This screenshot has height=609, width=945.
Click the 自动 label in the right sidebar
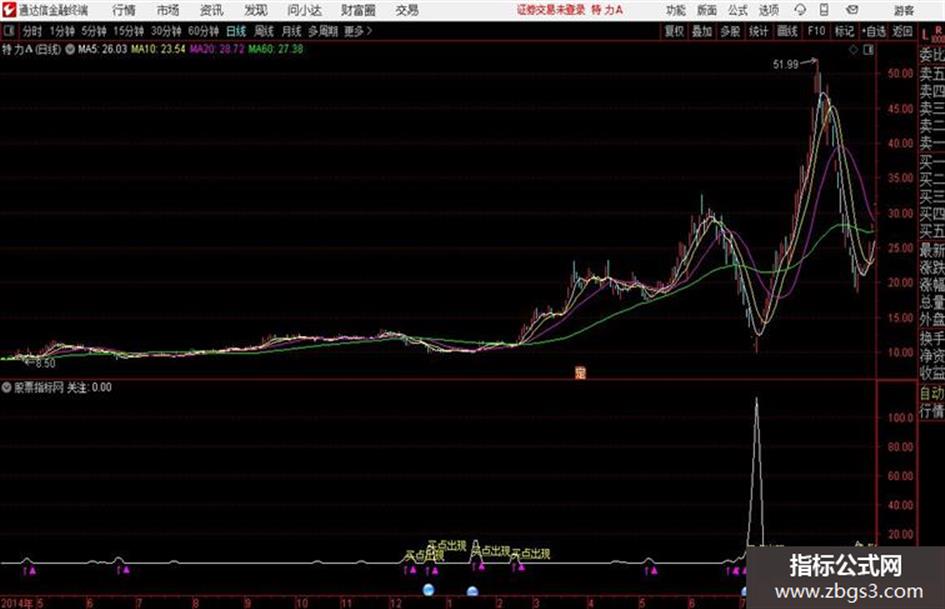[x=932, y=394]
